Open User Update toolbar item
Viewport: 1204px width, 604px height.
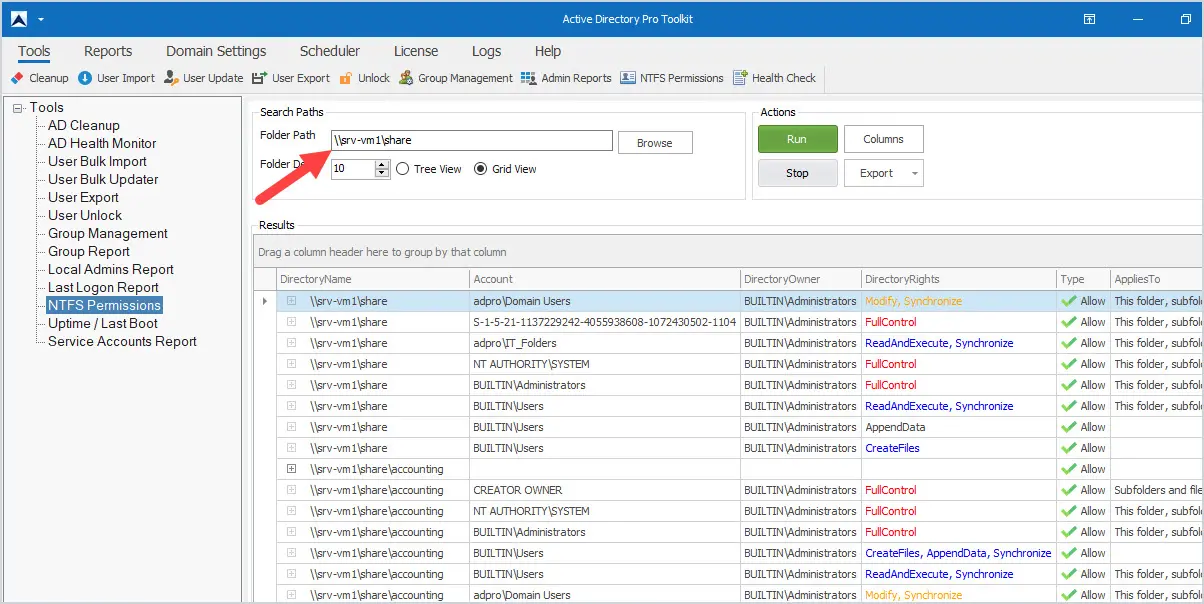pos(204,78)
